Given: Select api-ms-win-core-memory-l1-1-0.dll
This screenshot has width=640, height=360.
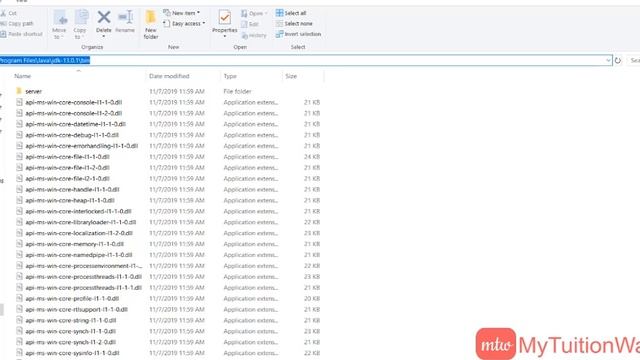Looking at the screenshot, I should click(x=75, y=244).
